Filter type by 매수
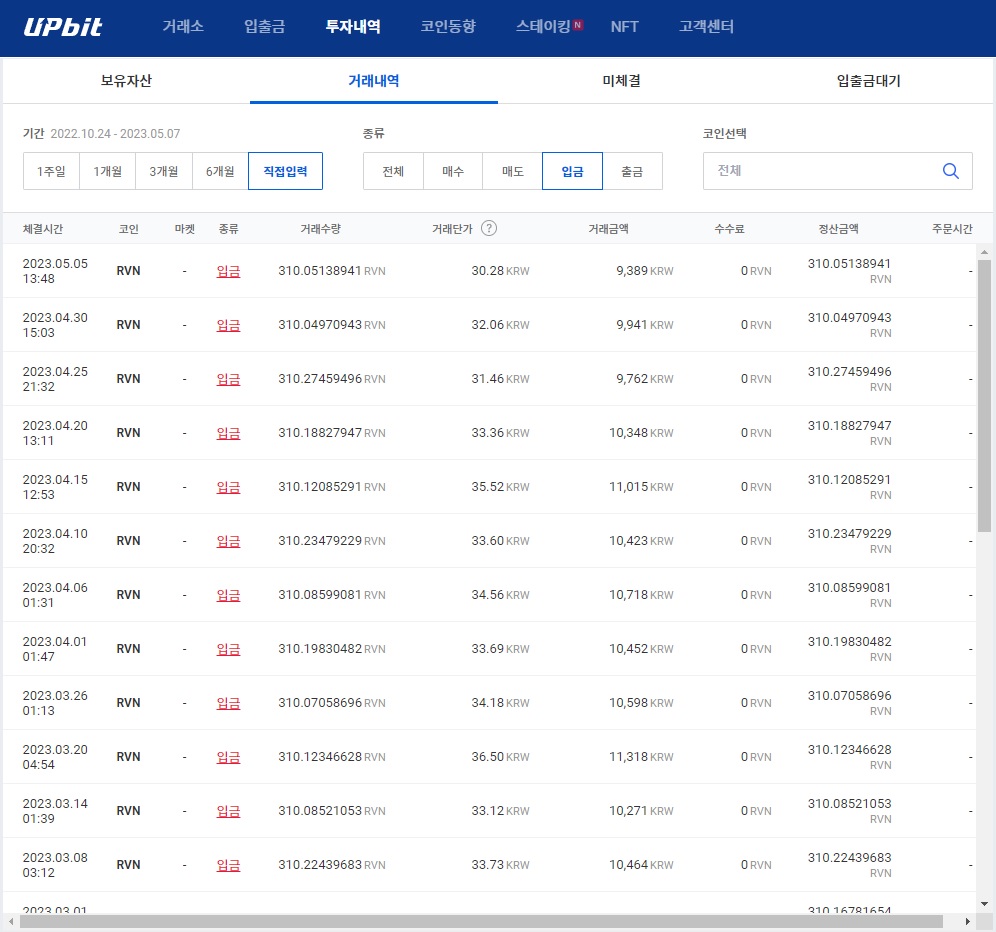This screenshot has height=932, width=996. tap(453, 171)
